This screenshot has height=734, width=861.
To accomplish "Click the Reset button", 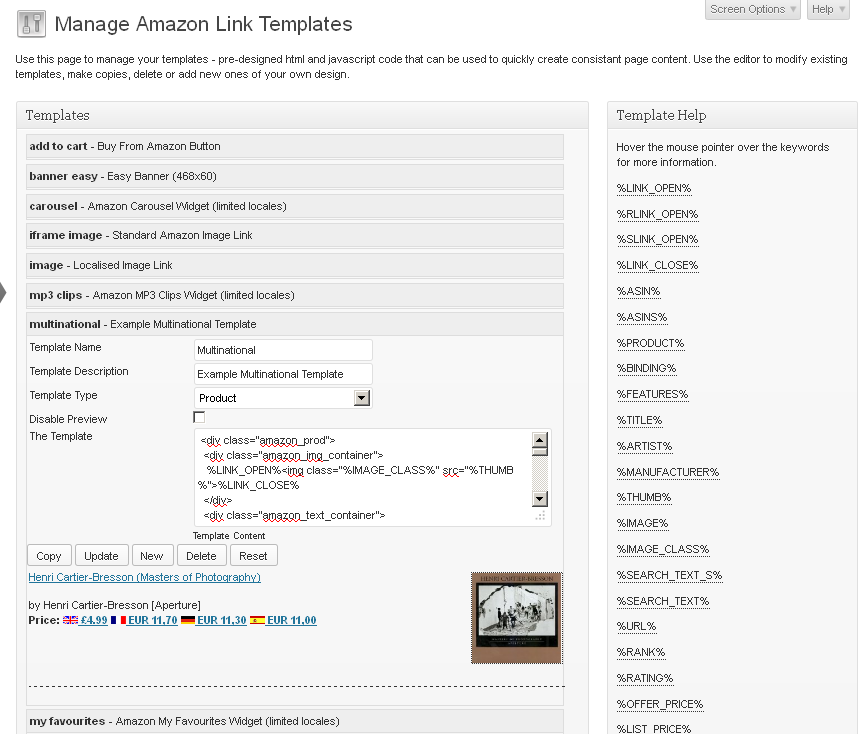I will tap(253, 556).
